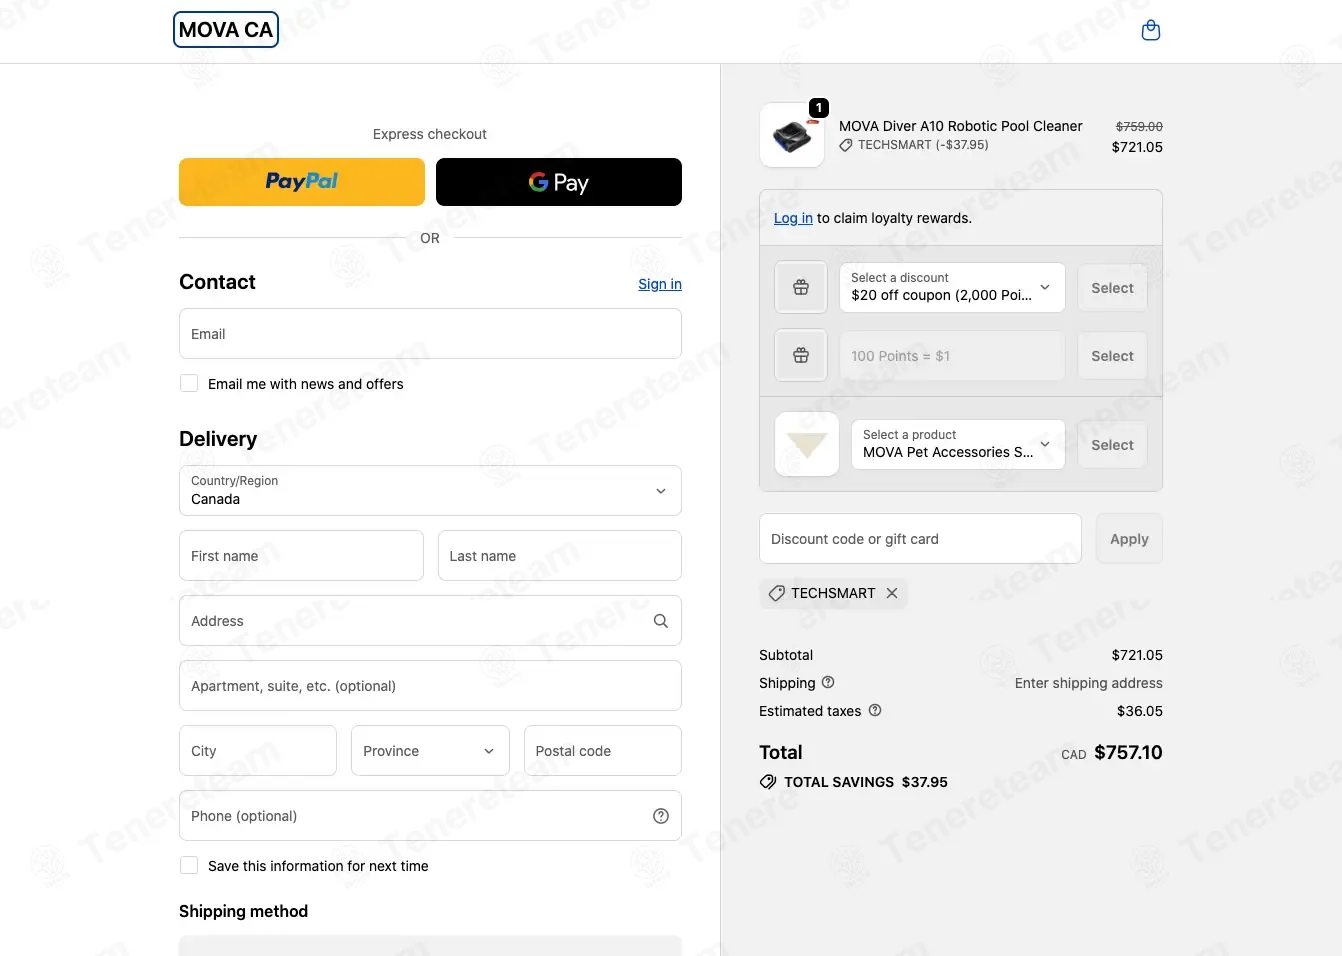Click the Robotic Pool Cleaner product thumbnail
1342x956 pixels.
coord(792,135)
